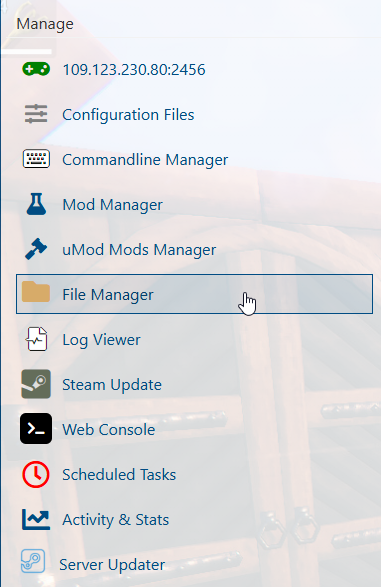Open the 109.123.230.80:2456 server link
The image size is (381, 587).
tap(134, 70)
